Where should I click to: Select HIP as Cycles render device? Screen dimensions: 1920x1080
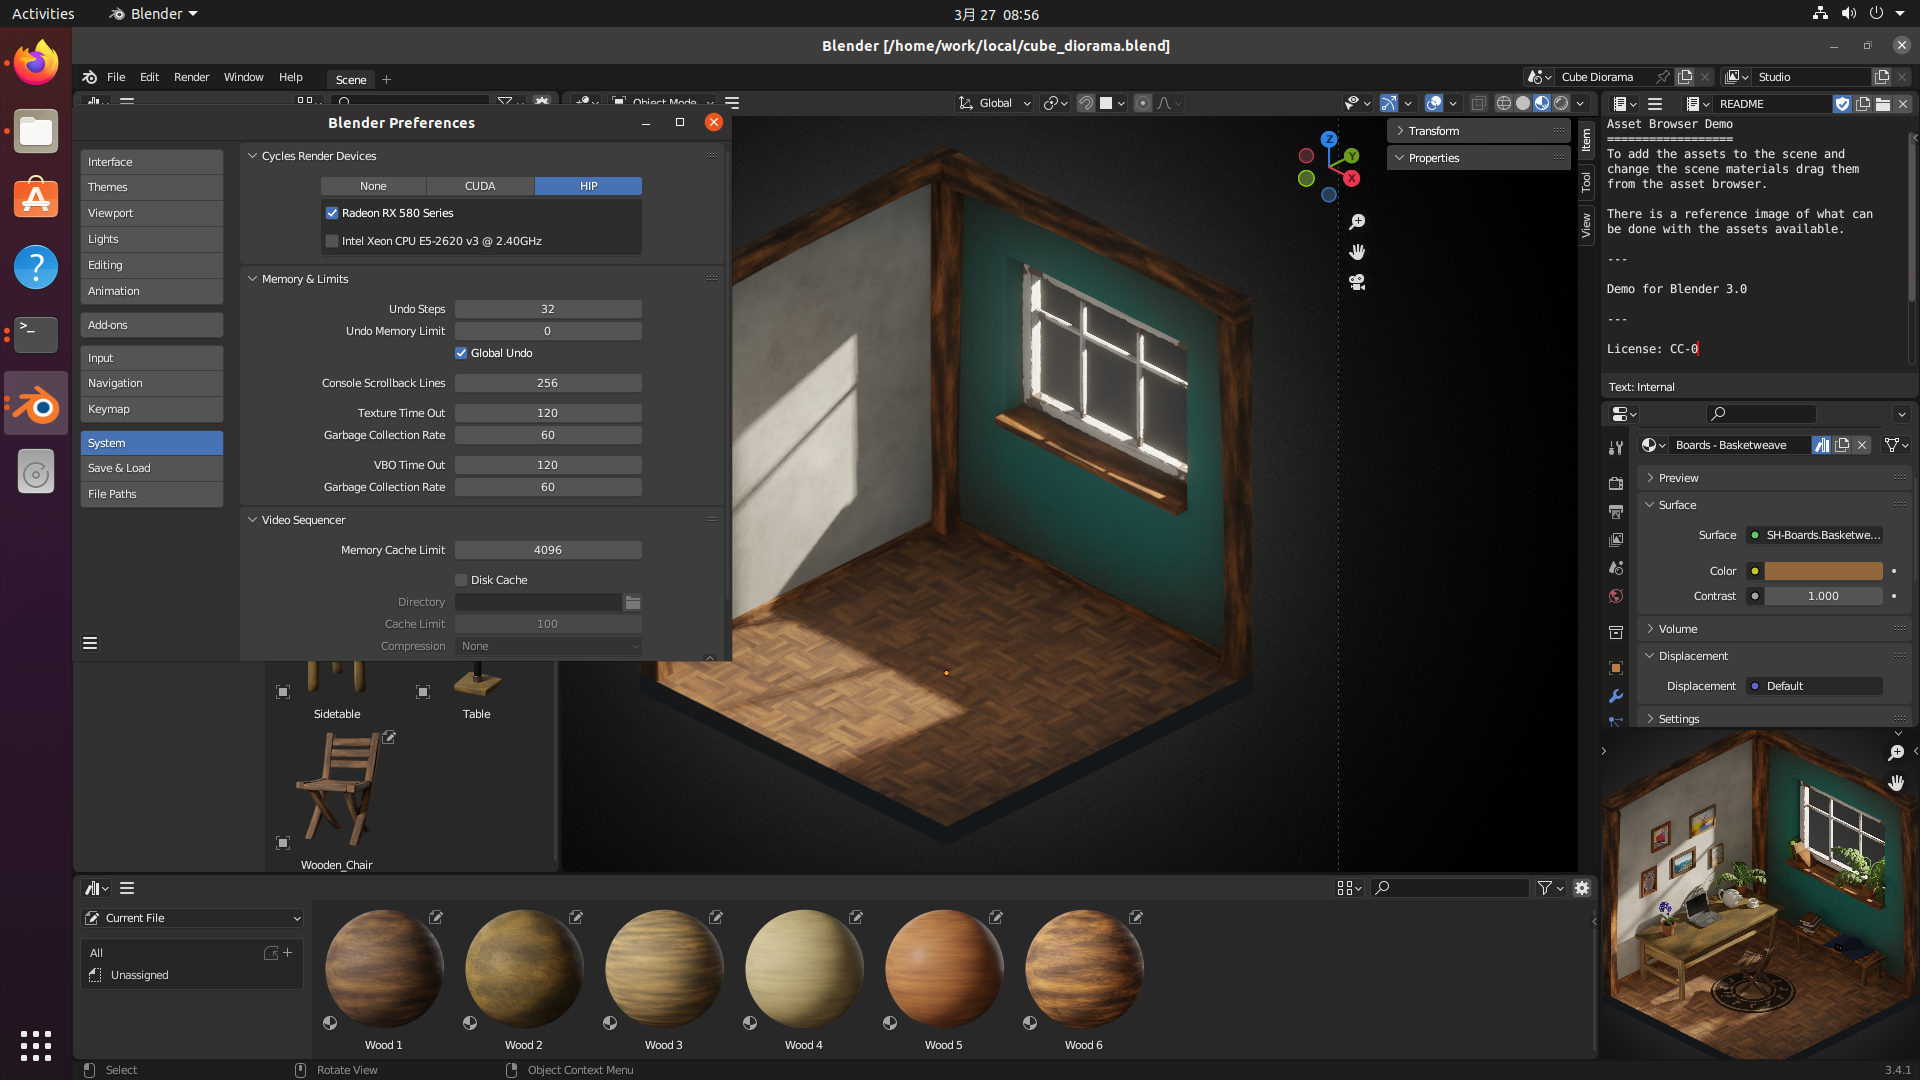click(588, 186)
